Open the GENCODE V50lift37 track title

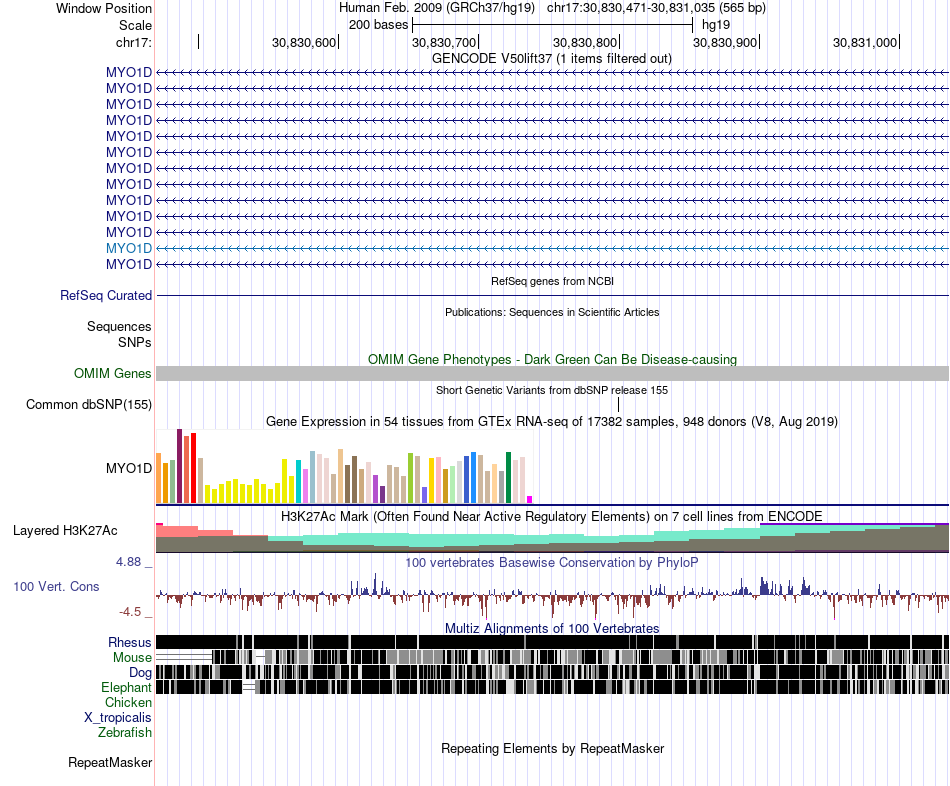click(551, 59)
